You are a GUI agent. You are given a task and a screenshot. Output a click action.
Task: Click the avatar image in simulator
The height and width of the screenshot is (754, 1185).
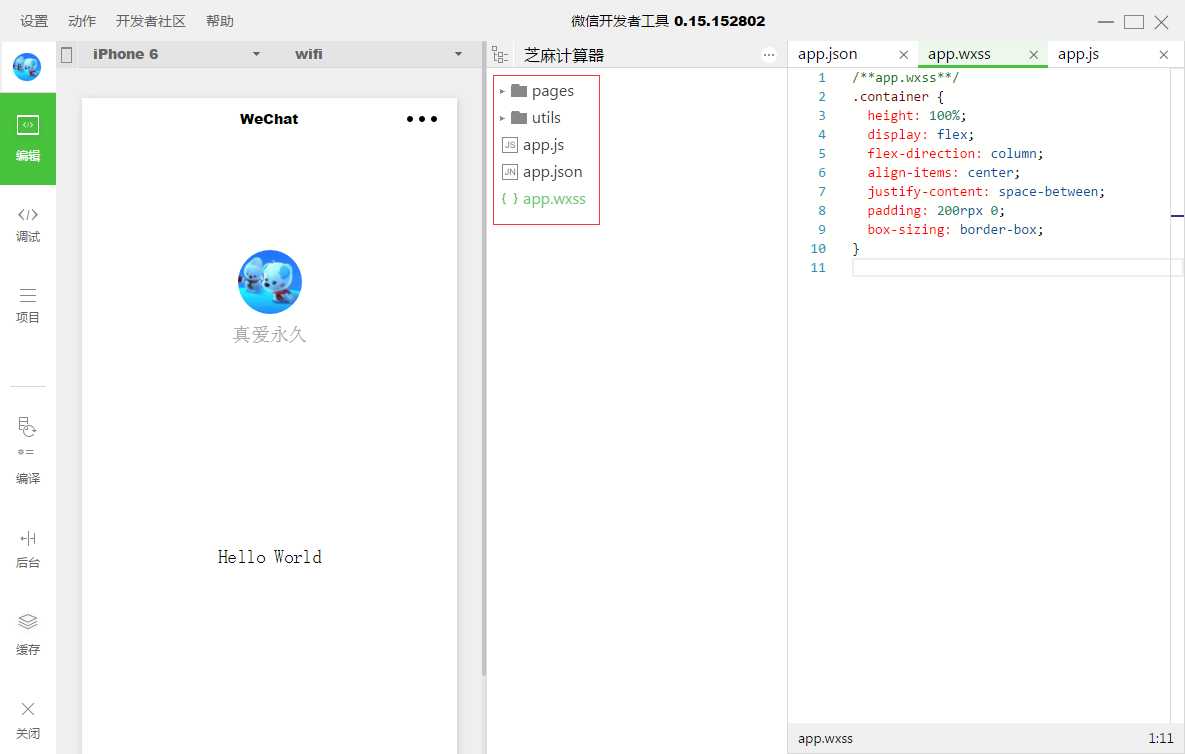(270, 282)
